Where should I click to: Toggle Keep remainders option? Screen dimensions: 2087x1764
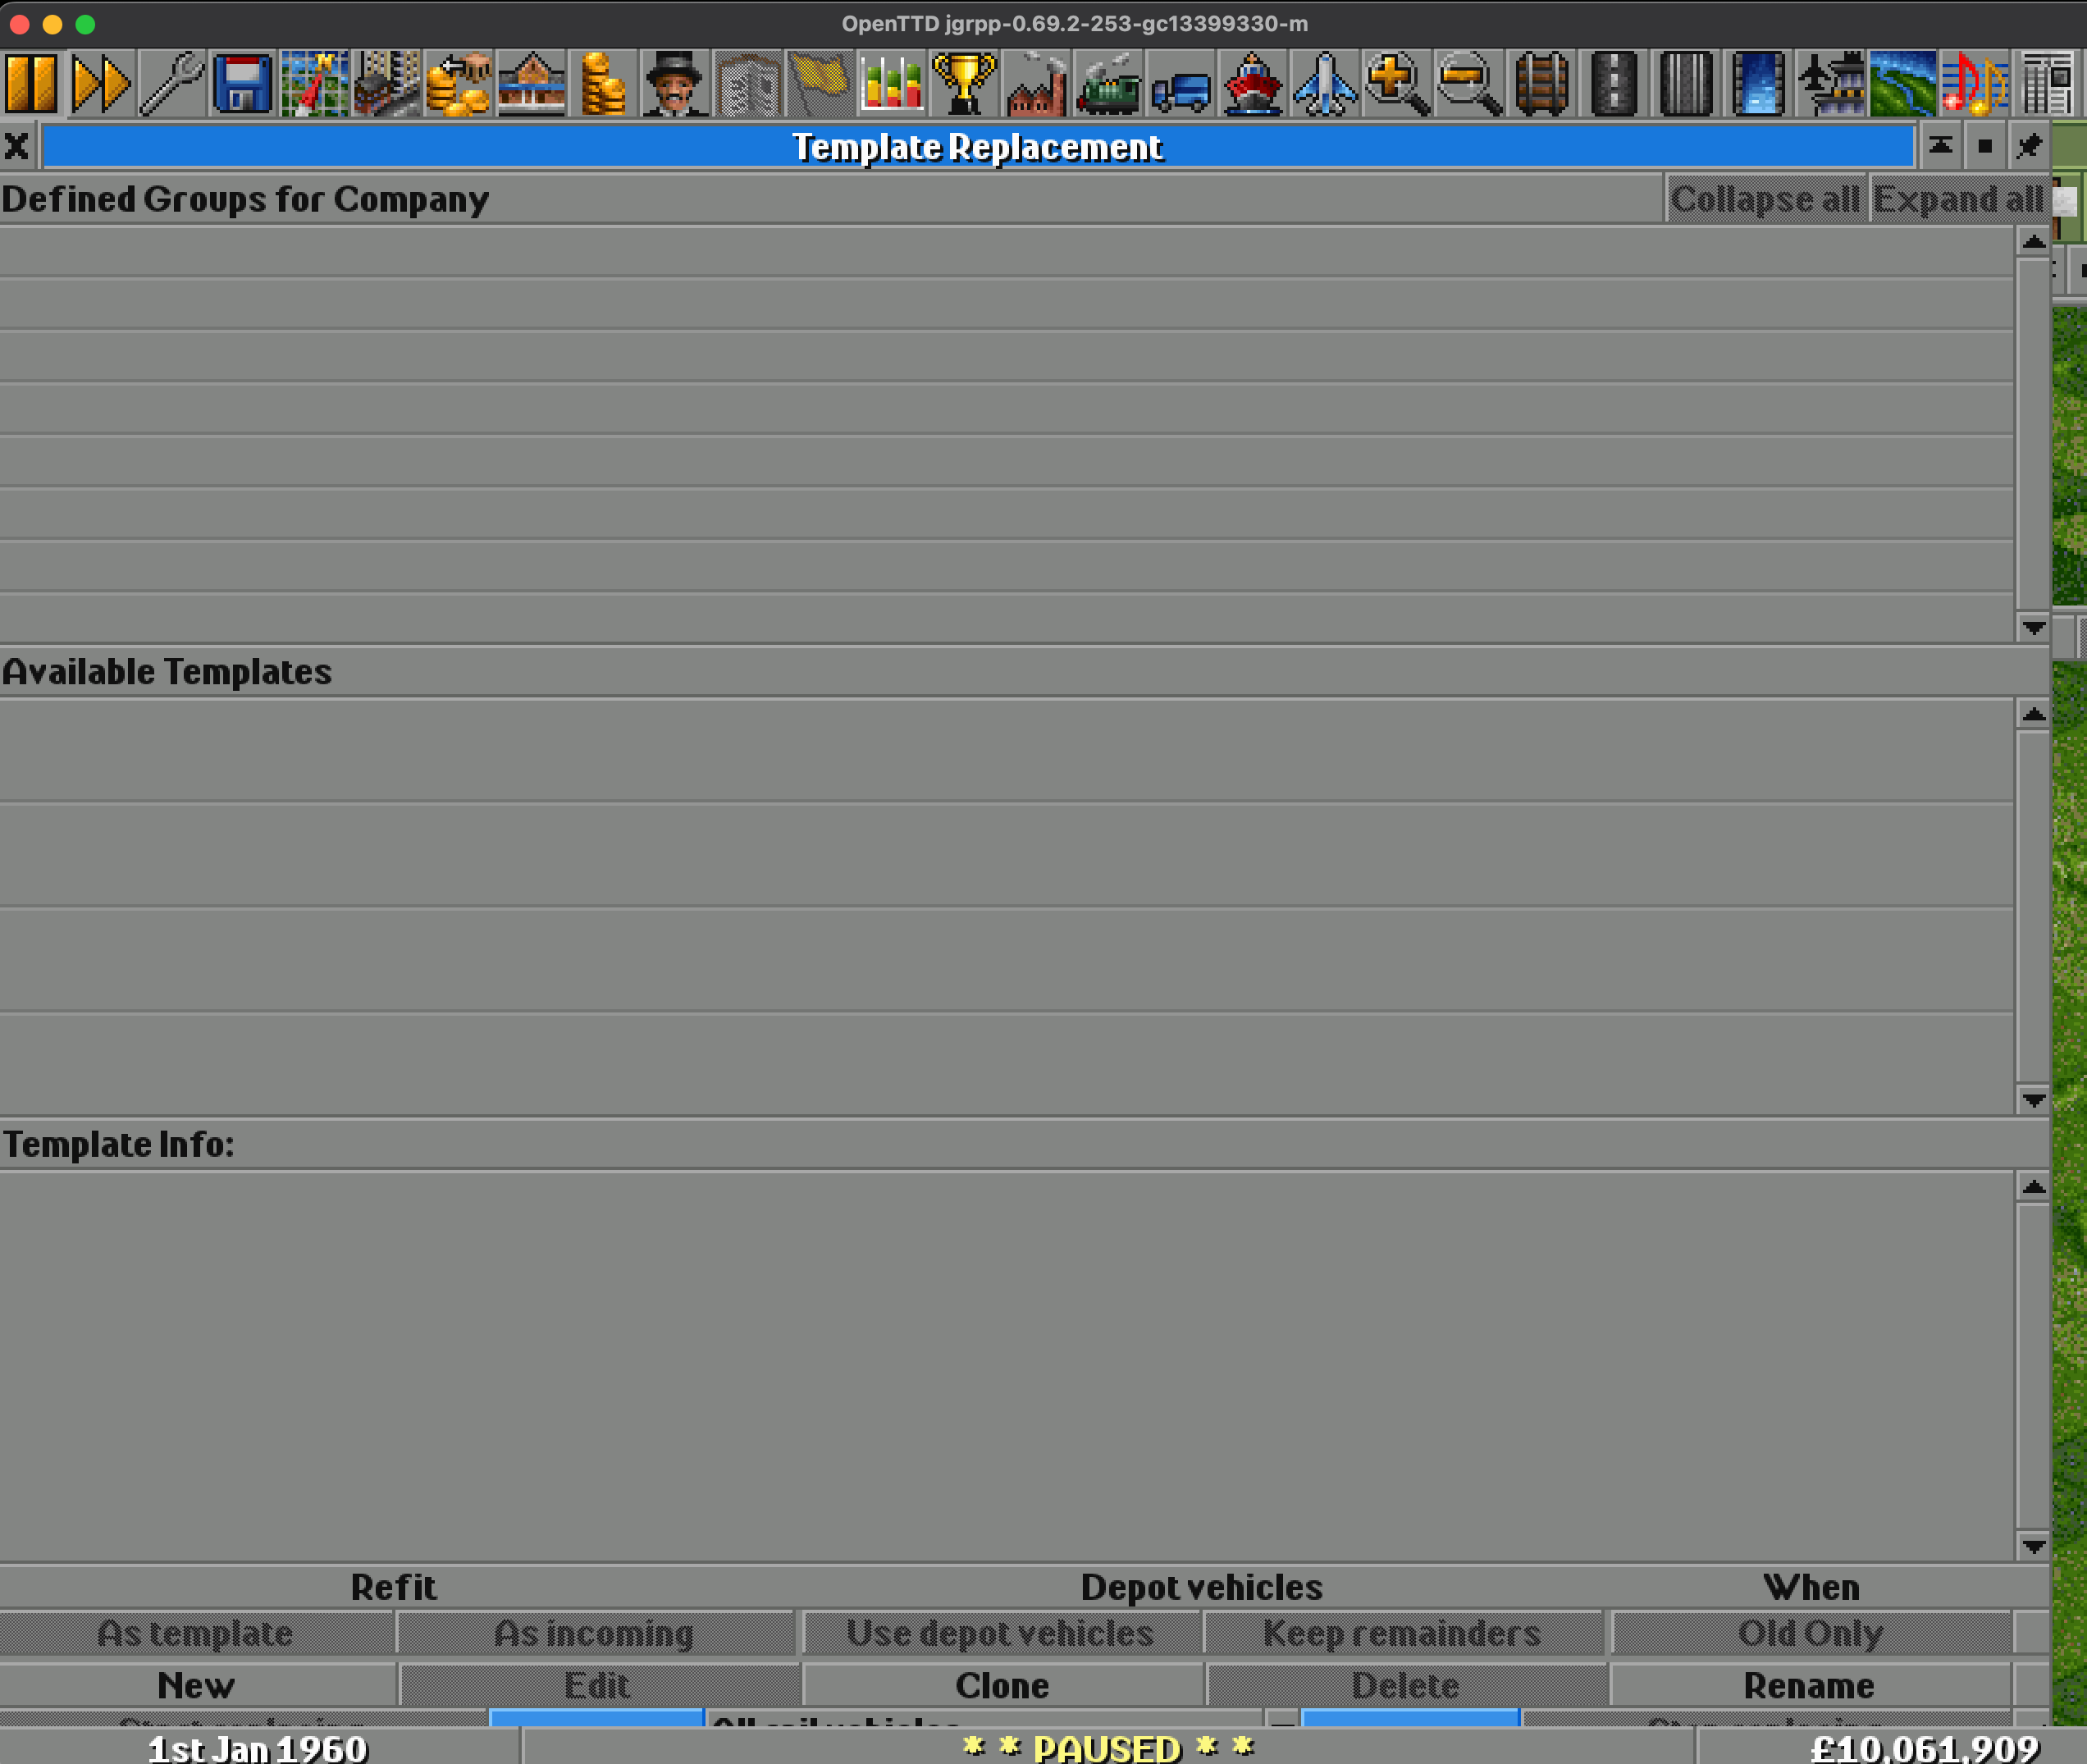point(1402,1633)
